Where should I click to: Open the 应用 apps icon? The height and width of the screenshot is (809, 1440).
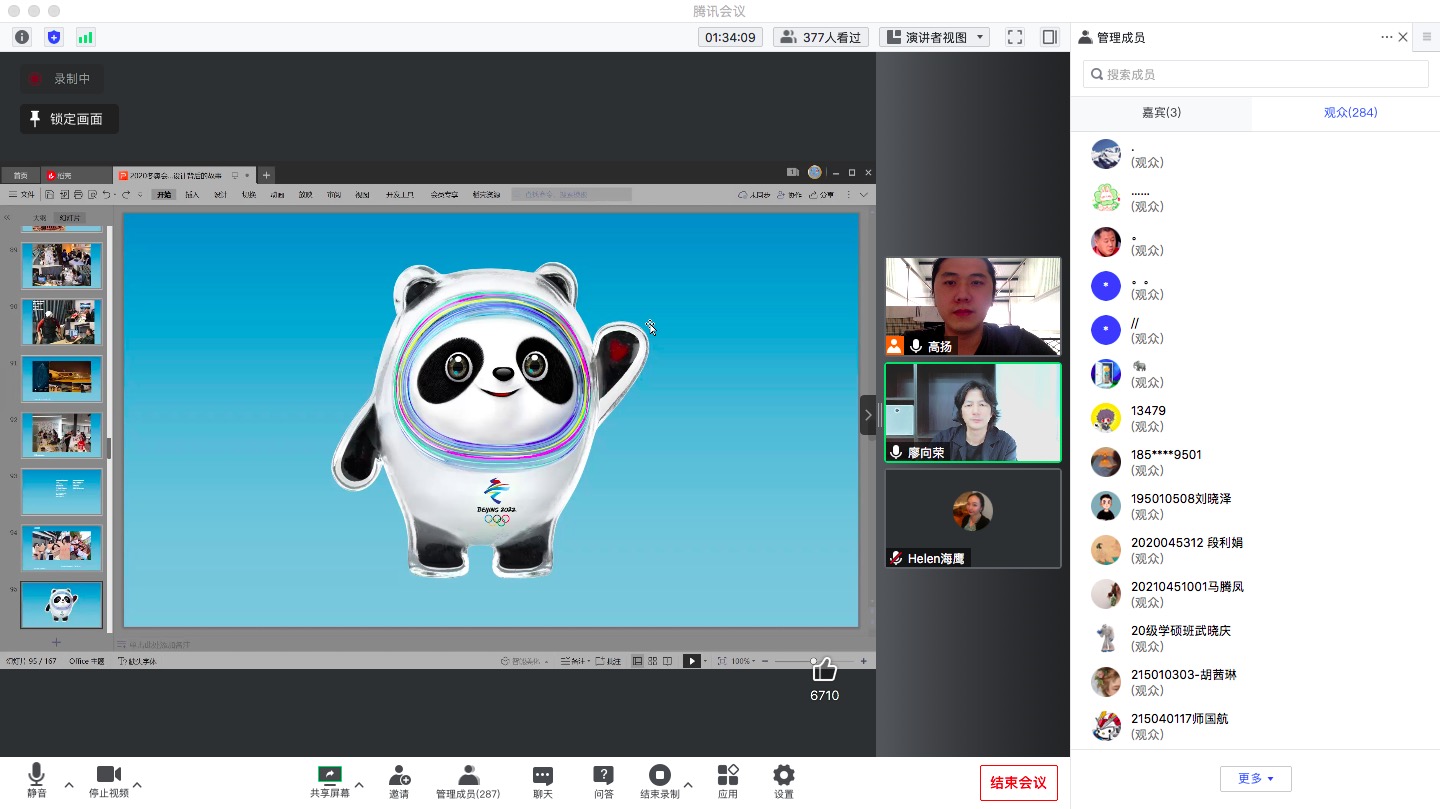[x=728, y=781]
